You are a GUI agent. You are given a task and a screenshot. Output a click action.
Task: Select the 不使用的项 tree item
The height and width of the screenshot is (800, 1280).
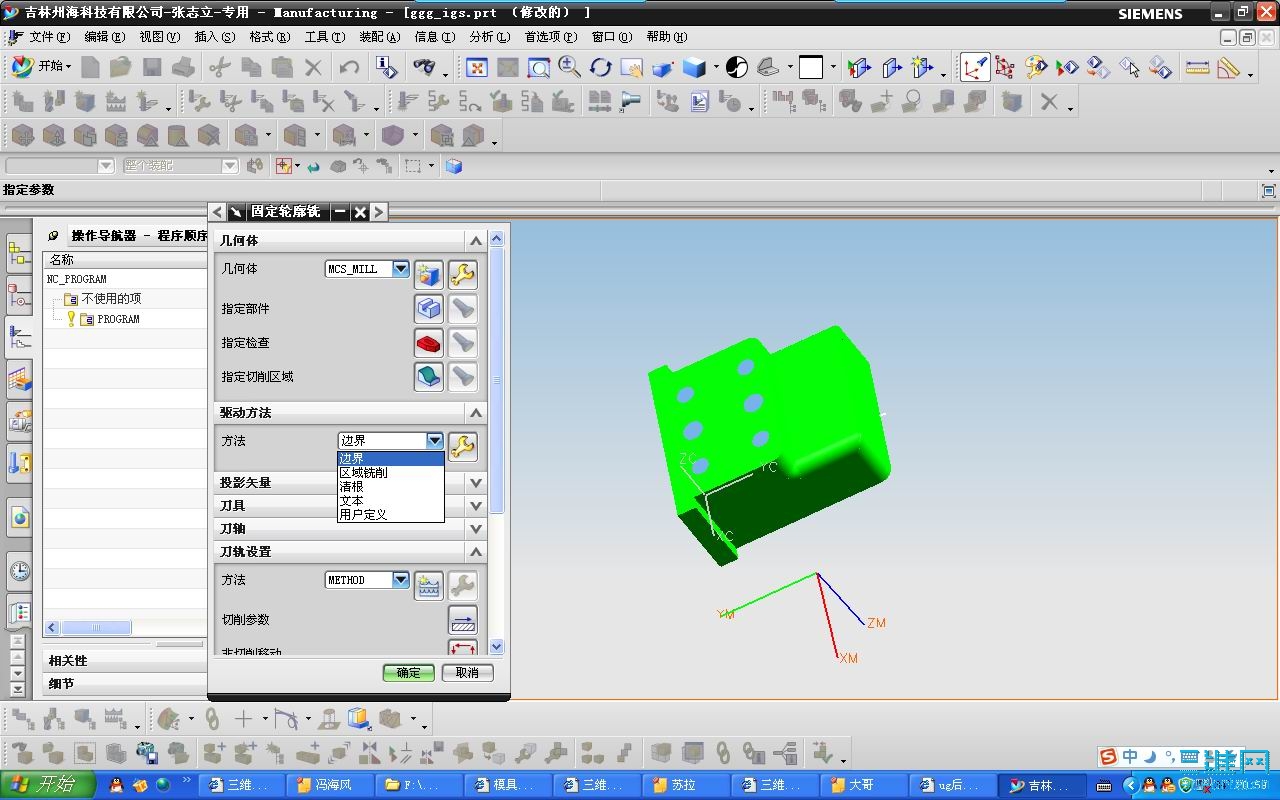coord(110,299)
